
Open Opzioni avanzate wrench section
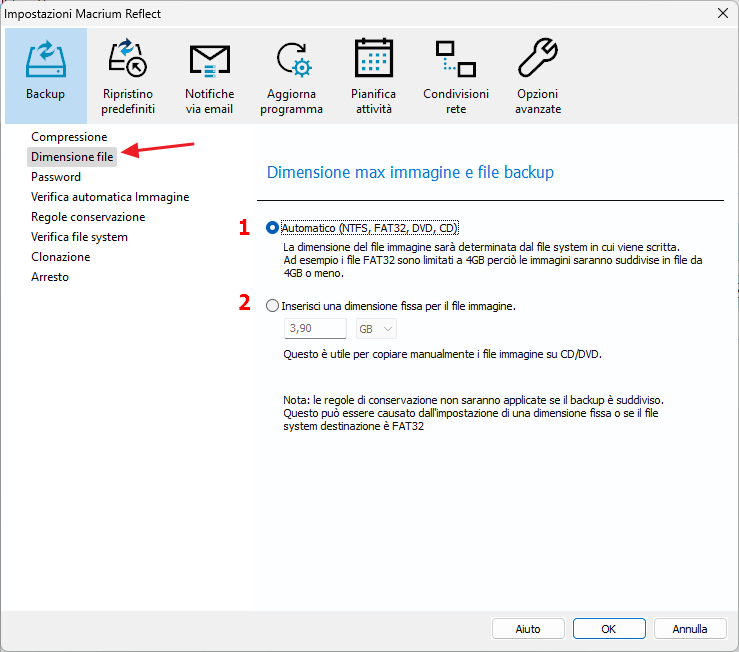538,75
